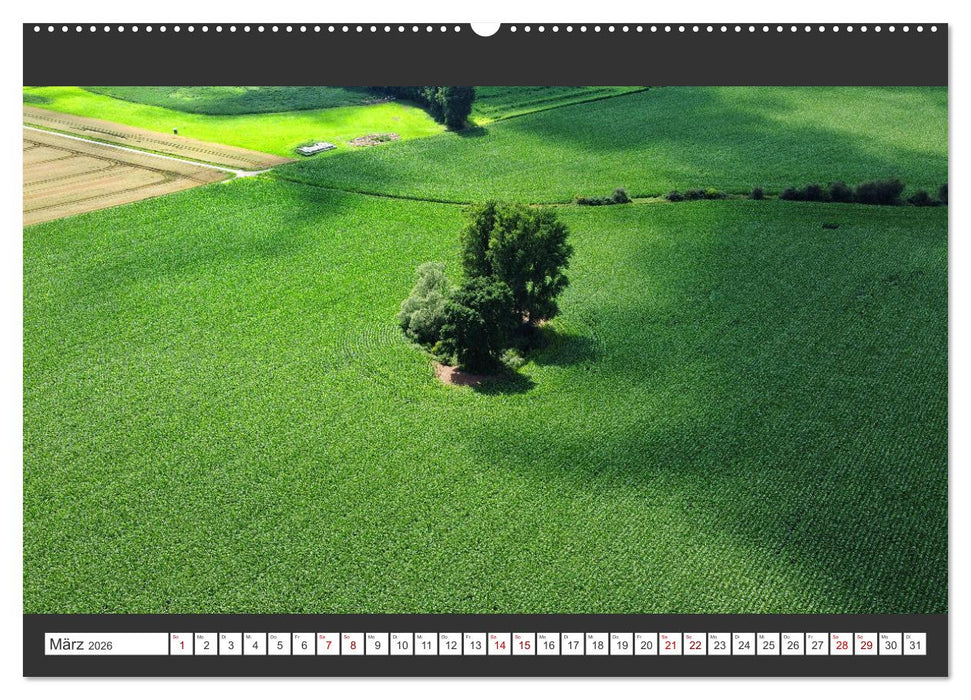The height and width of the screenshot is (700, 971).
Task: Click date cell 12
Action: pyautogui.click(x=450, y=645)
